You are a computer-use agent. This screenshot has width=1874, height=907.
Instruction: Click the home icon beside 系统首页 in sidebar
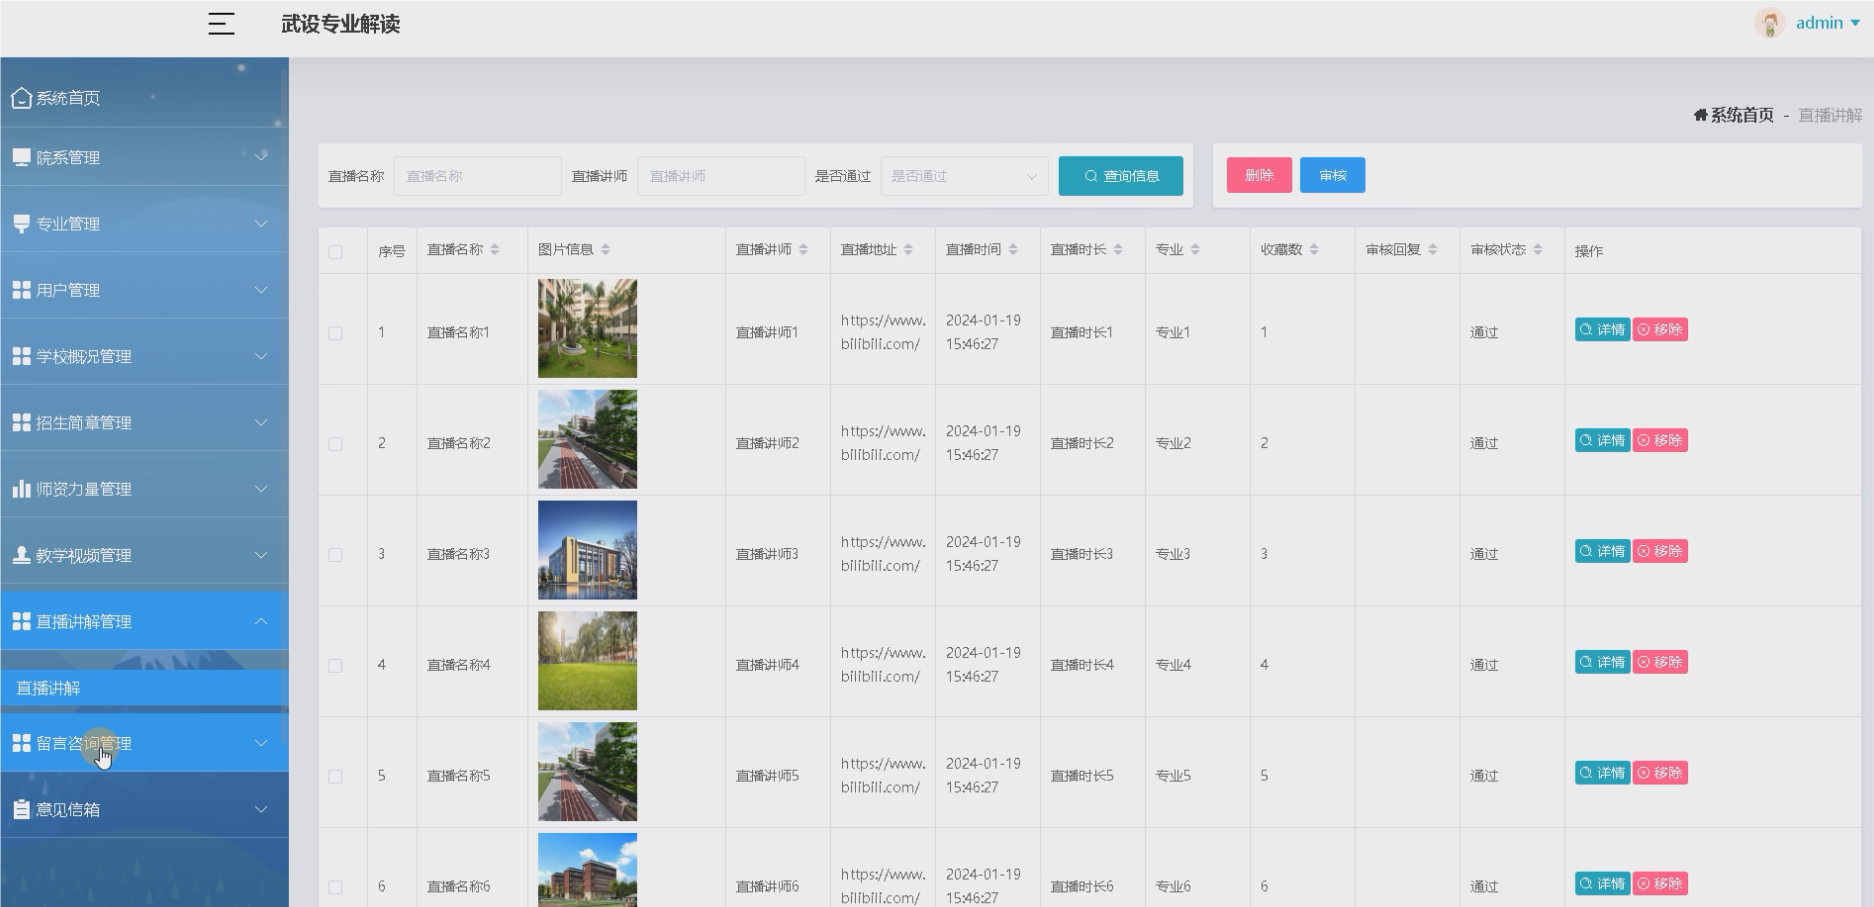pos(21,98)
